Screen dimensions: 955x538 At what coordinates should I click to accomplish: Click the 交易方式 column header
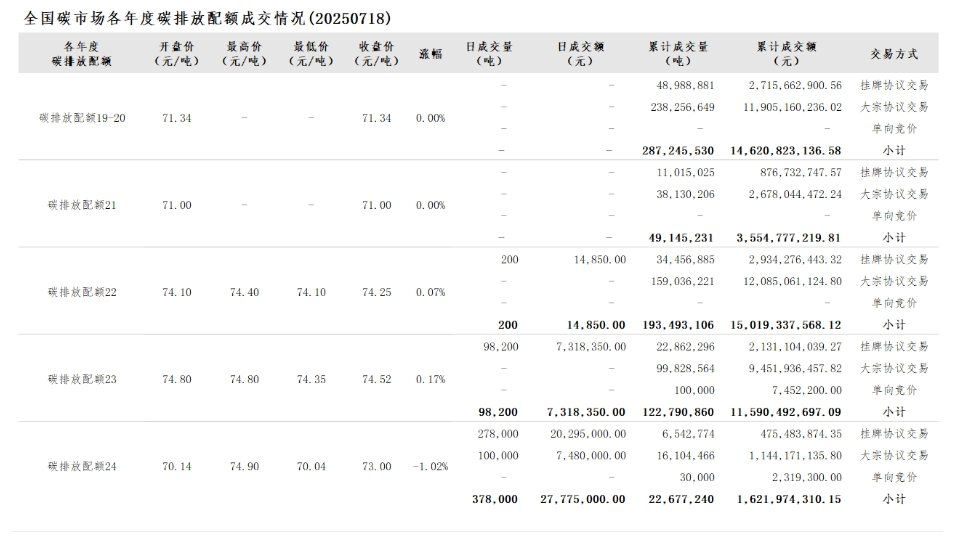click(x=894, y=54)
